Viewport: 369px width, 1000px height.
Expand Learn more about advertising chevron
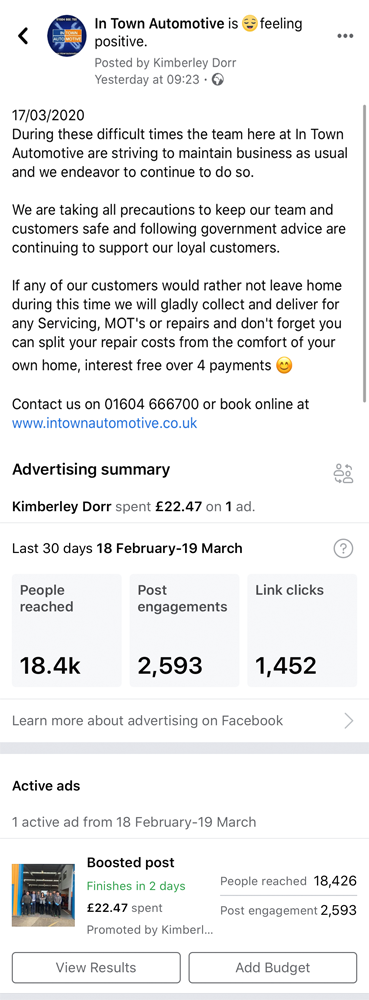pyautogui.click(x=349, y=721)
